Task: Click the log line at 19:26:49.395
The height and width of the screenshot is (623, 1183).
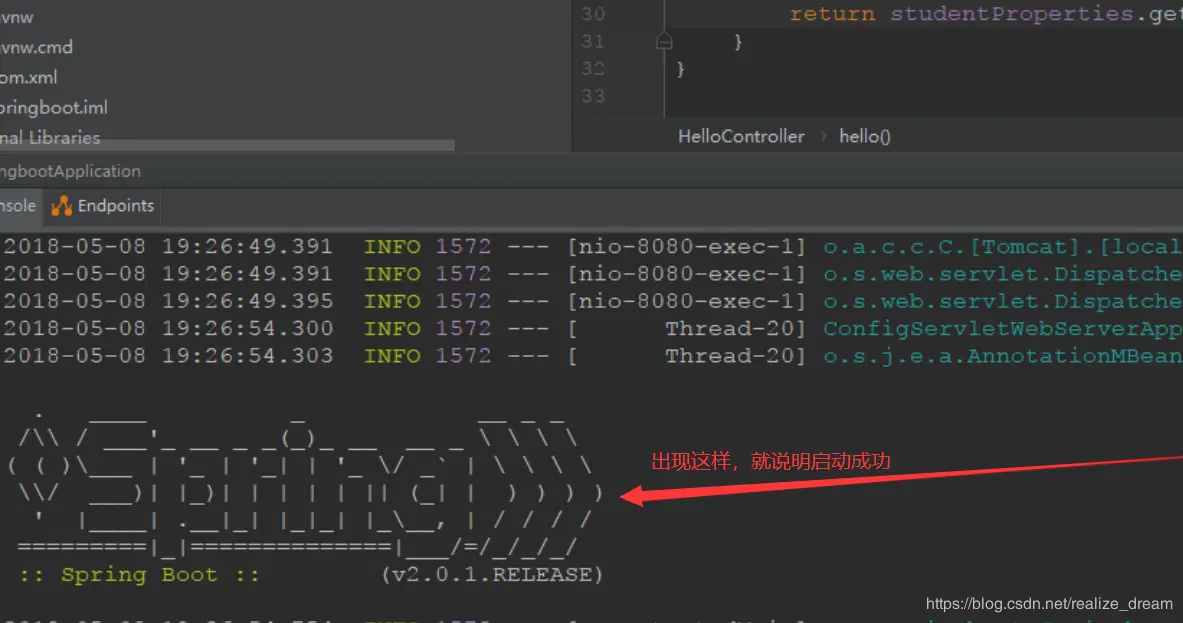Action: pos(592,301)
